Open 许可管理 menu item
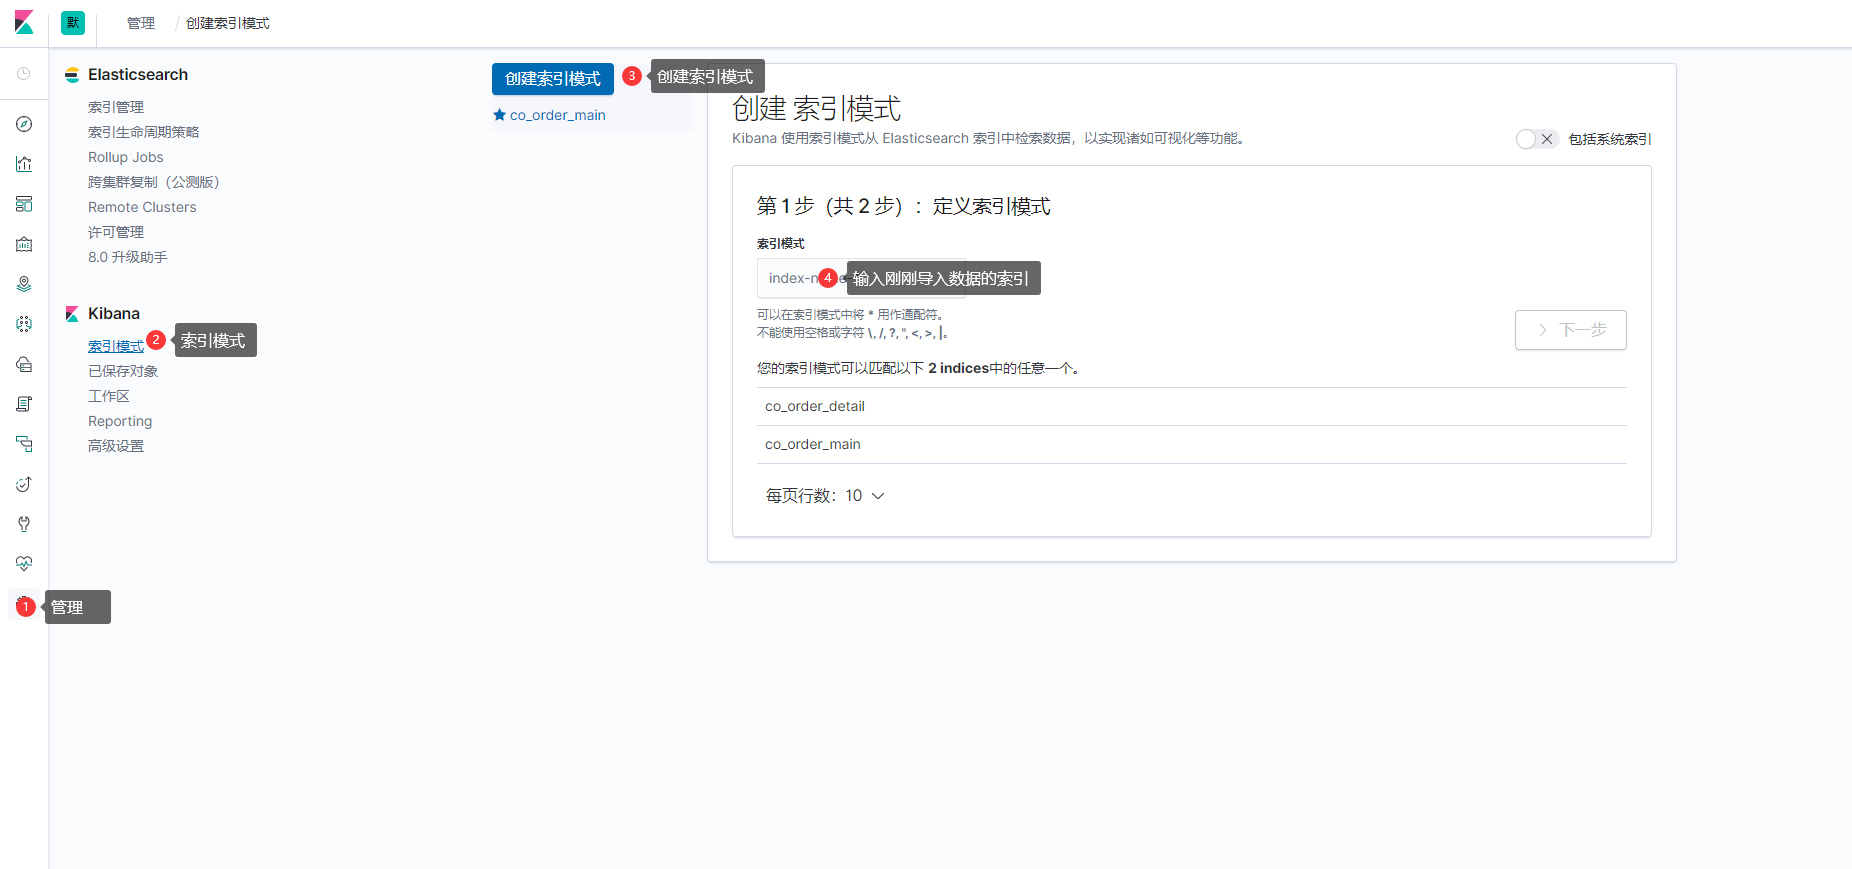The image size is (1852, 869). (116, 232)
